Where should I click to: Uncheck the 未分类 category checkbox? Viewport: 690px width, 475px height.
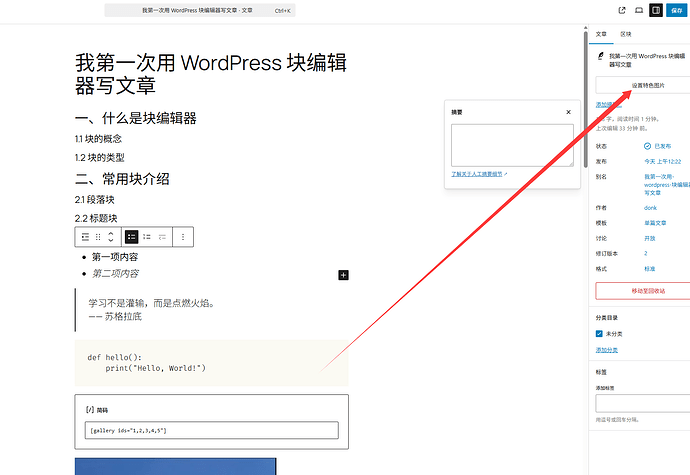click(599, 334)
